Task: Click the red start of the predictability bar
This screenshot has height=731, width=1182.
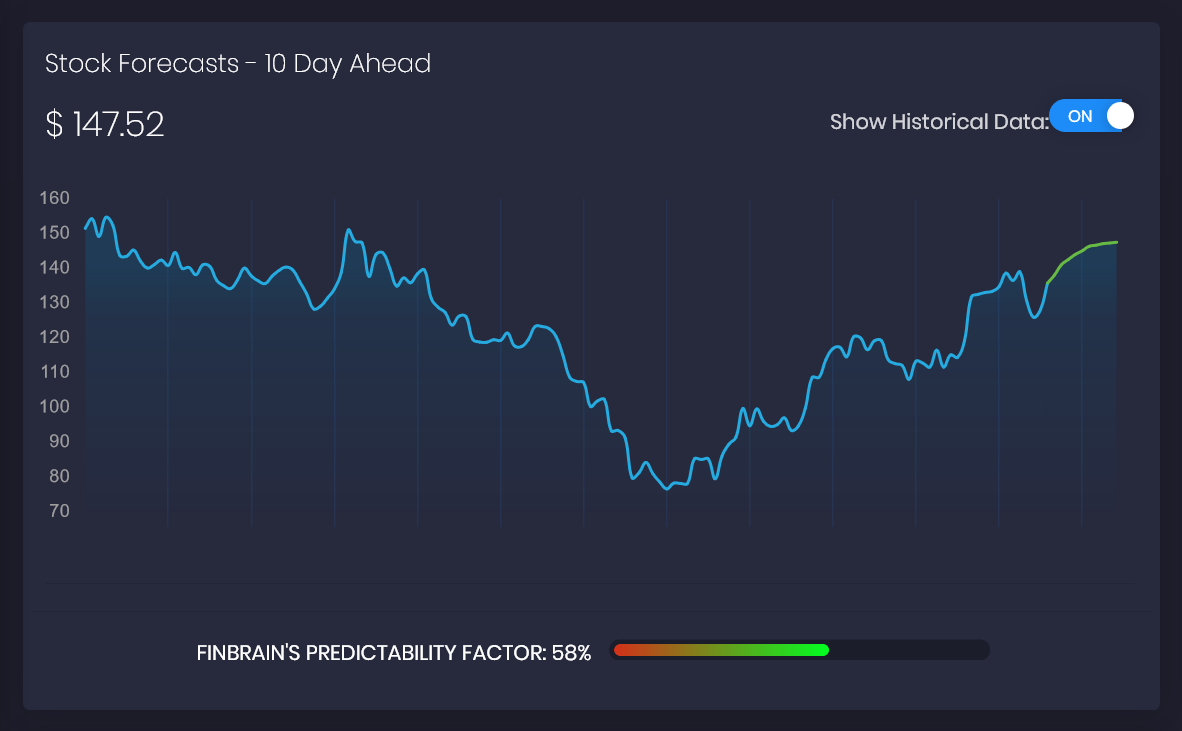Action: [621, 650]
